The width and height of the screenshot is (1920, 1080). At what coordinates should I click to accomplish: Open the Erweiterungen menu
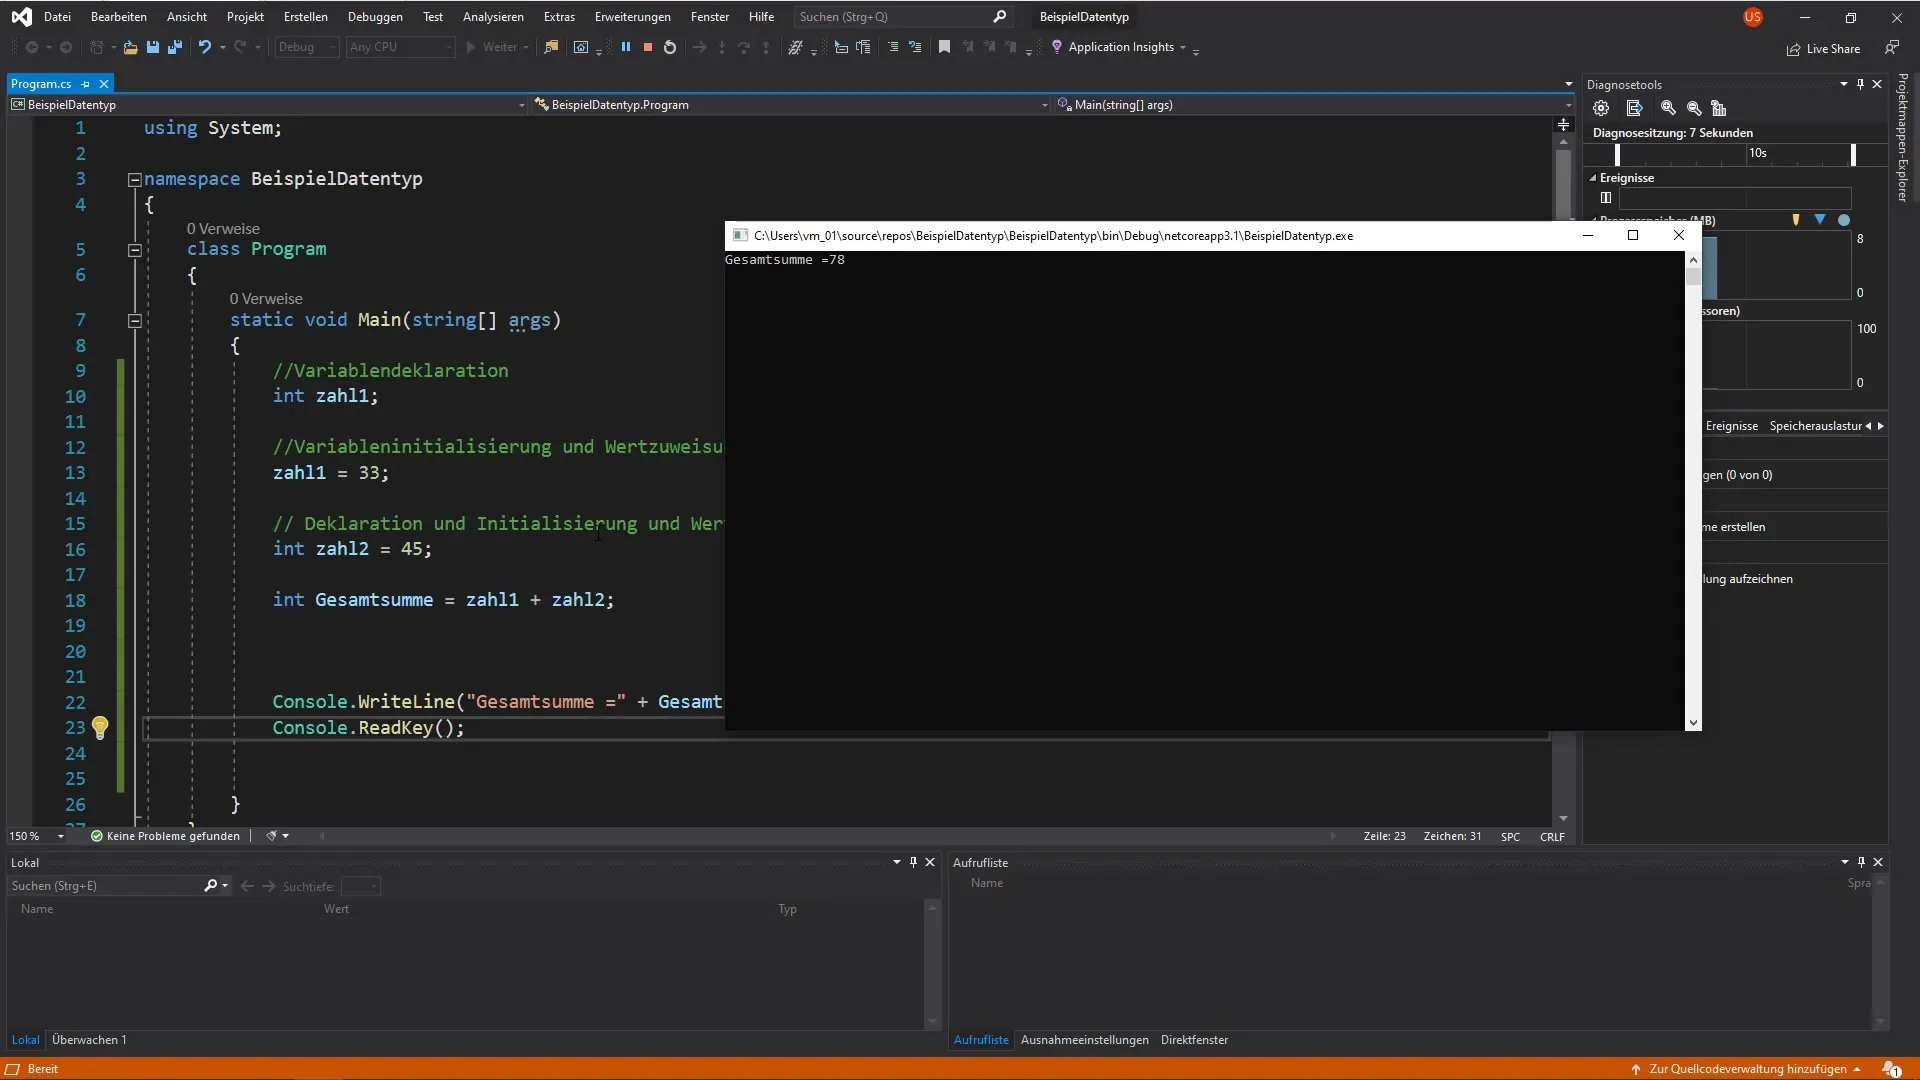point(632,17)
